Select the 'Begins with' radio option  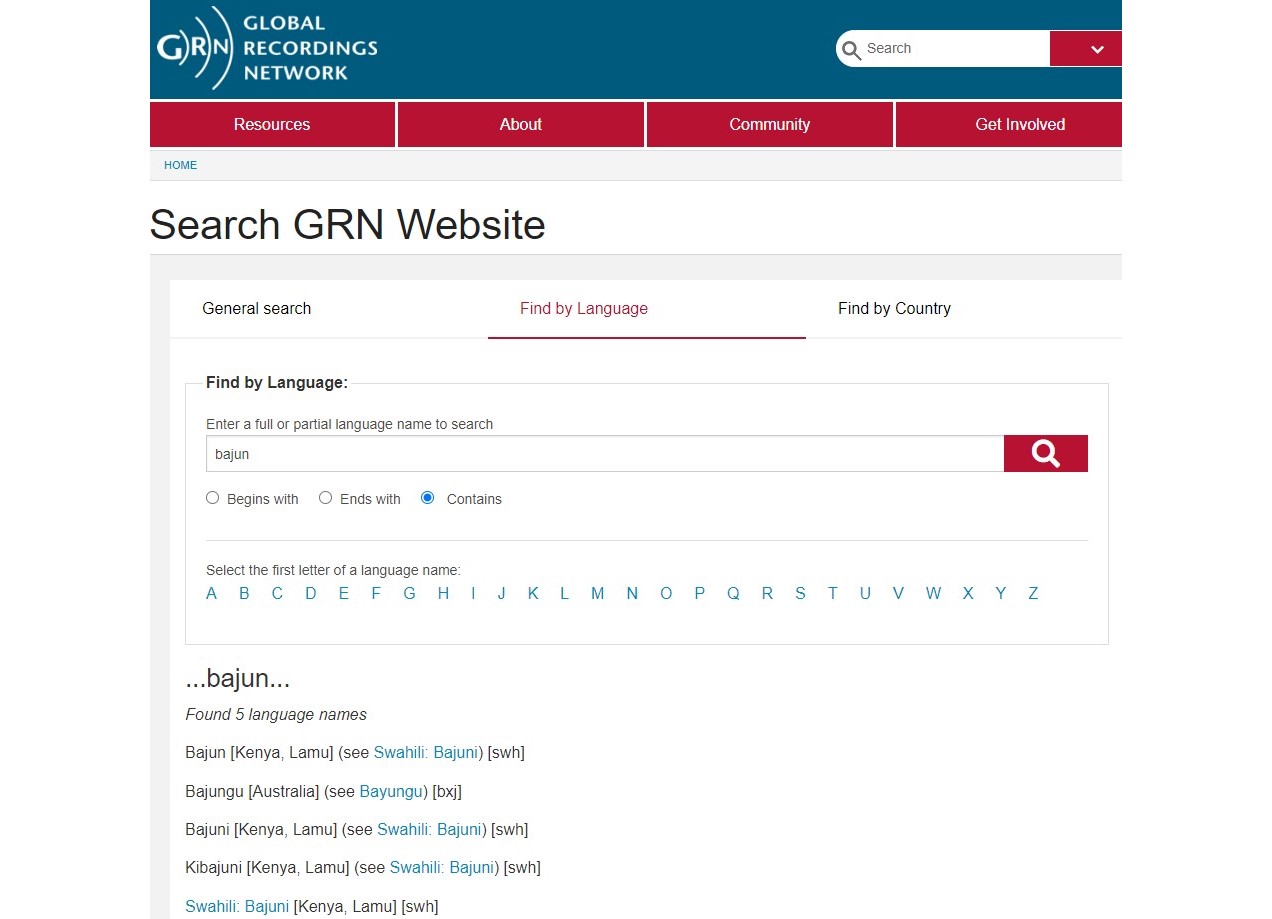tap(212, 498)
